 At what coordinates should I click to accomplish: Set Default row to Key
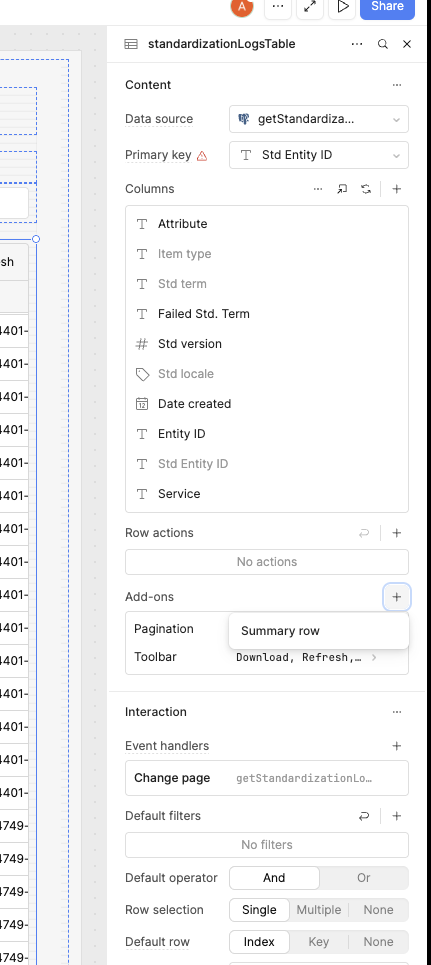pyautogui.click(x=319, y=942)
